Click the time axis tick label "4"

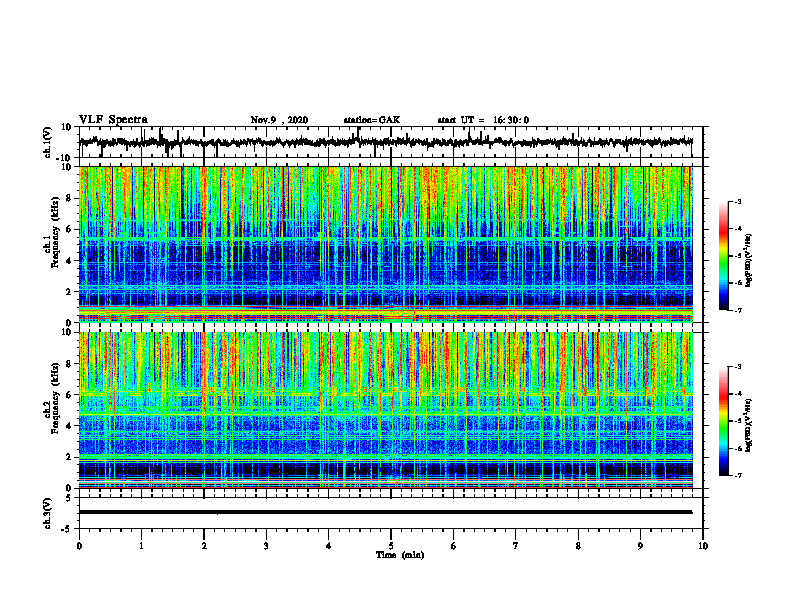click(329, 546)
